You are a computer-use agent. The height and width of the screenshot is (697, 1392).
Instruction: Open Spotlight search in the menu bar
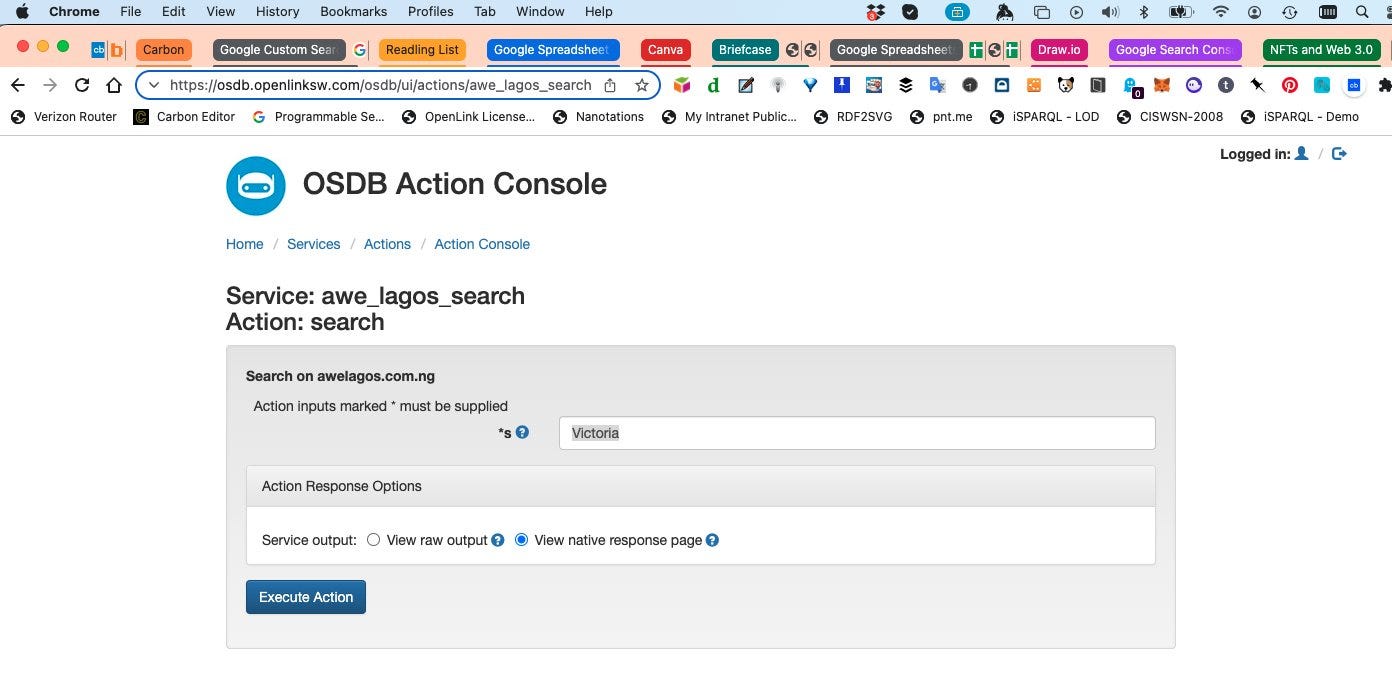[1361, 12]
